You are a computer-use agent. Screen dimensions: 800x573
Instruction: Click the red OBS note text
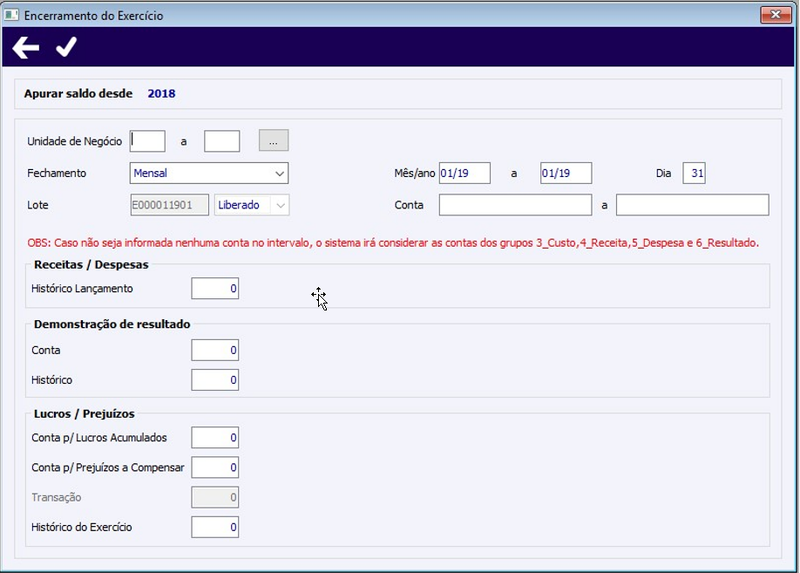tap(393, 243)
